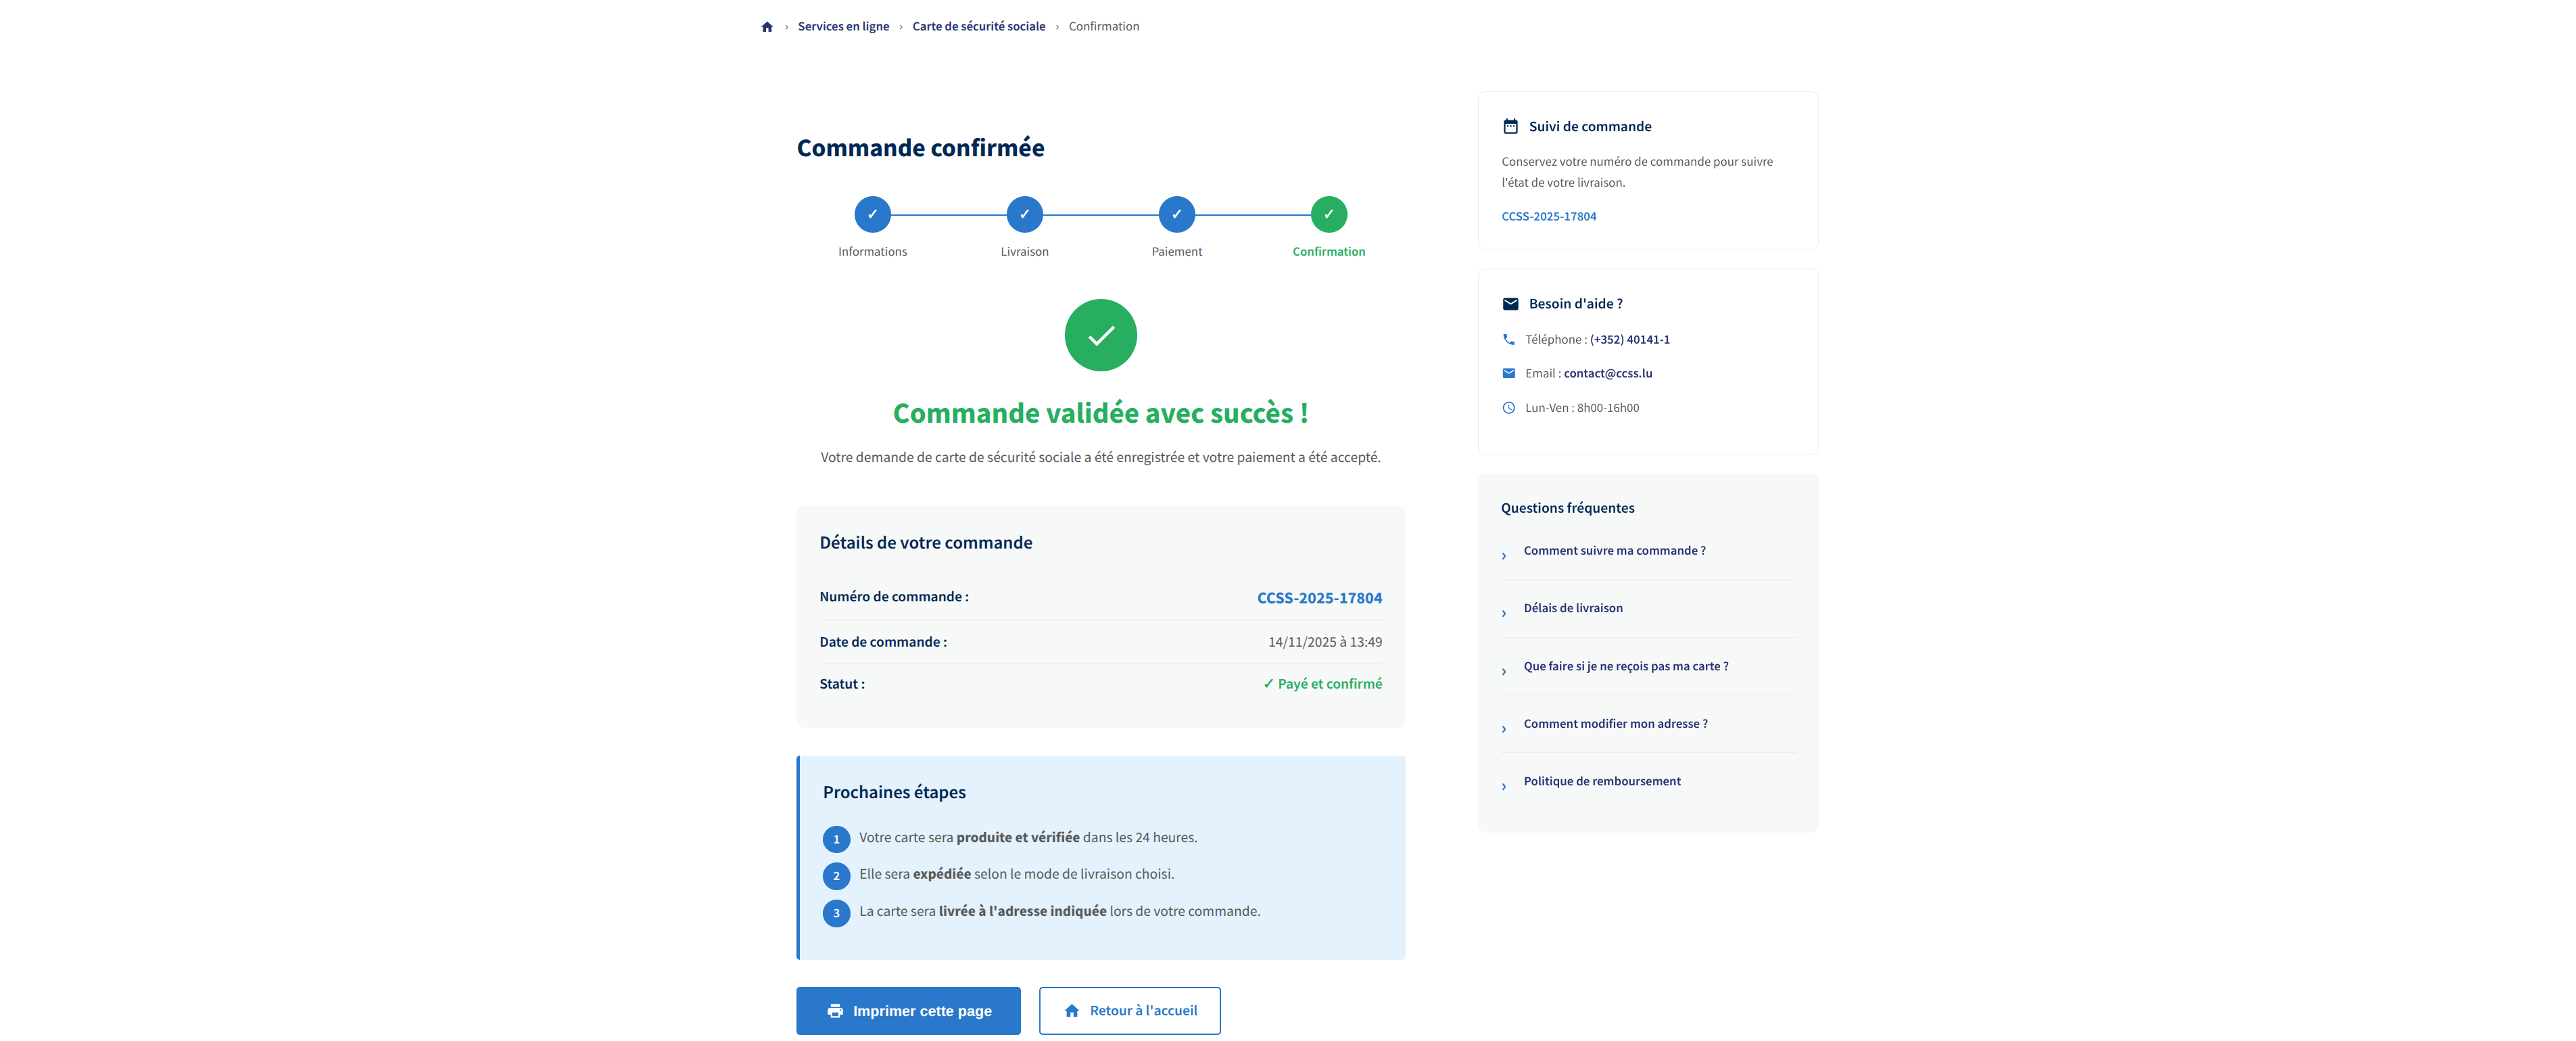
Task: Click the Livraison step circle
Action: coord(1024,214)
